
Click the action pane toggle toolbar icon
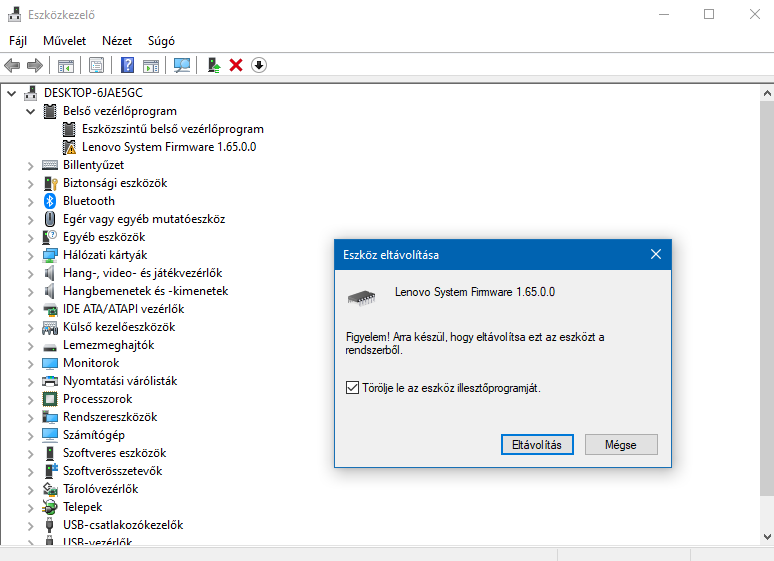coord(151,65)
